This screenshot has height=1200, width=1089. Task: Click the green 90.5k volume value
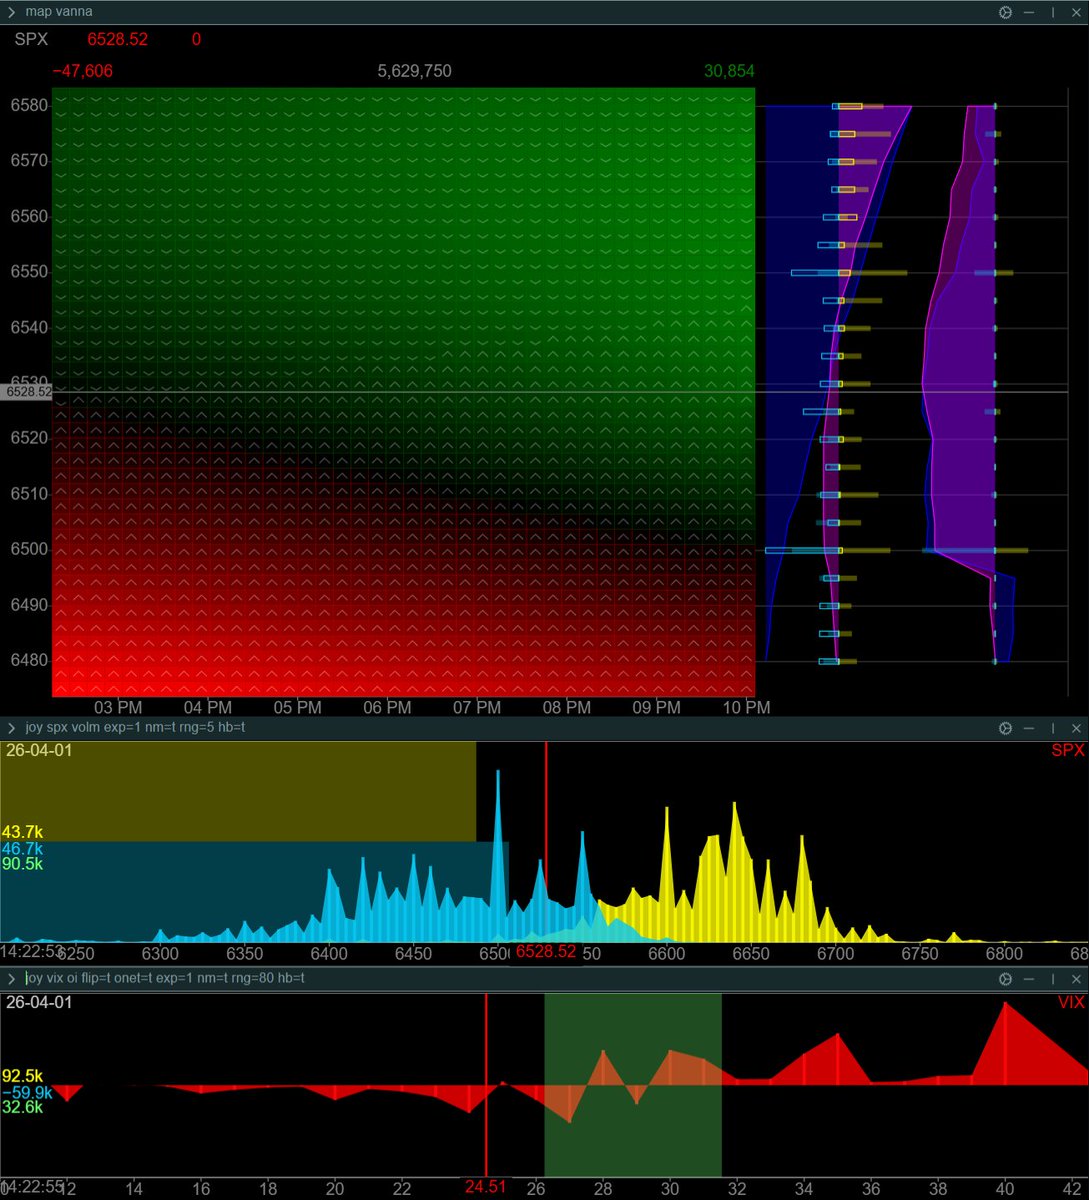[x=22, y=864]
